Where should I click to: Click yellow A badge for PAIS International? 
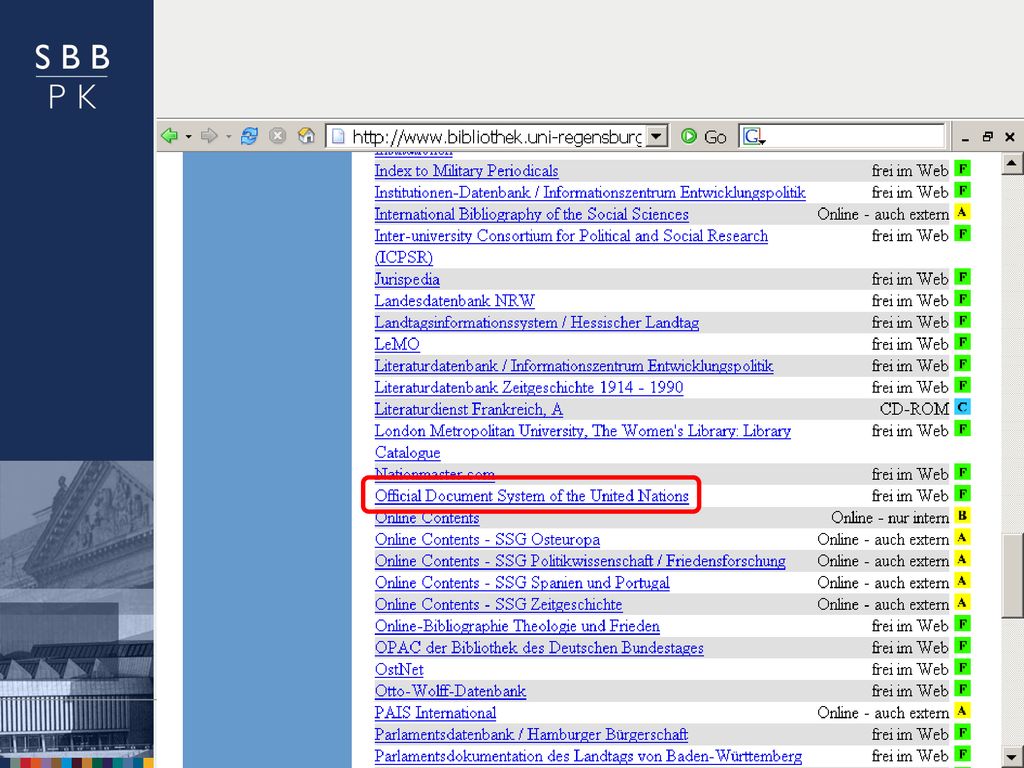click(962, 710)
